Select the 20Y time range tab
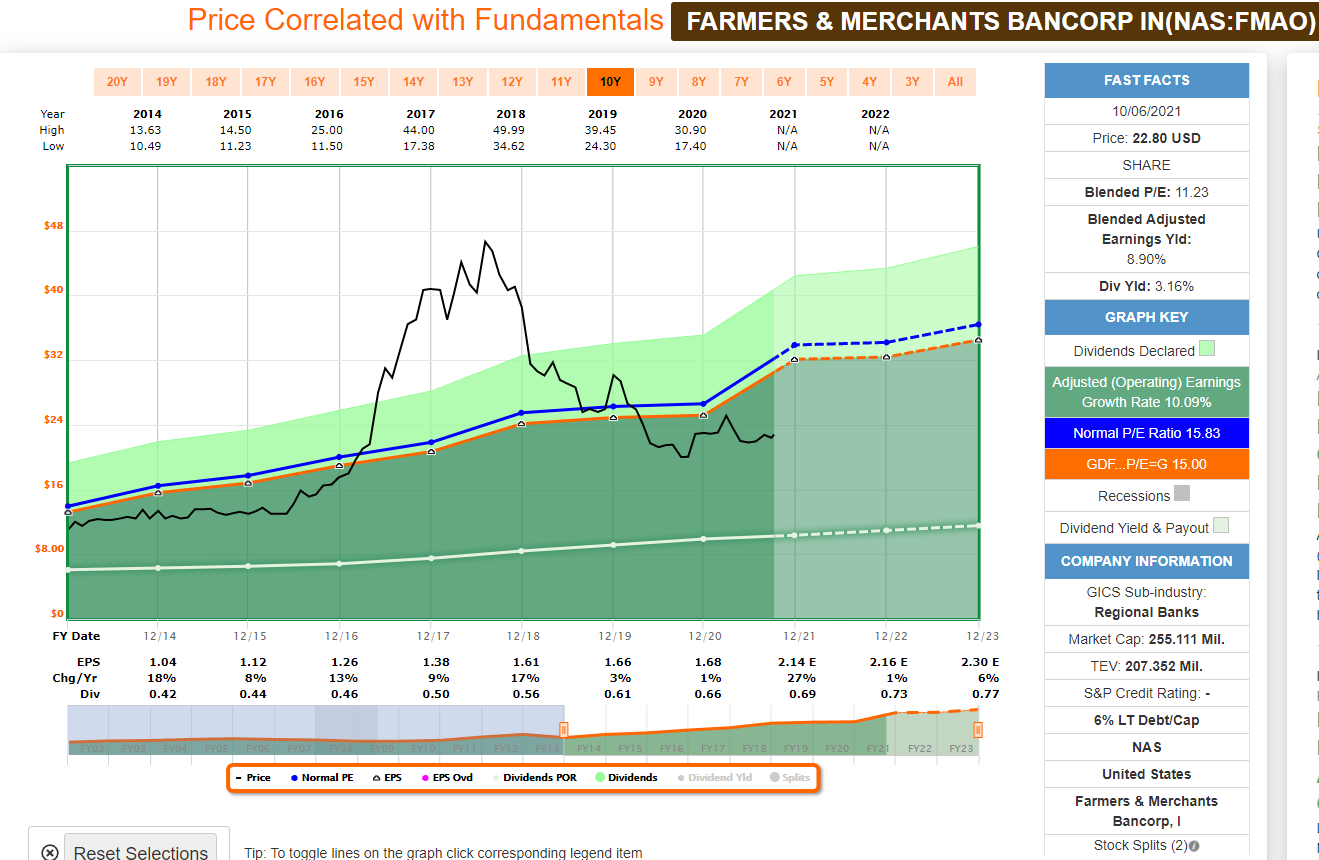 (x=117, y=82)
